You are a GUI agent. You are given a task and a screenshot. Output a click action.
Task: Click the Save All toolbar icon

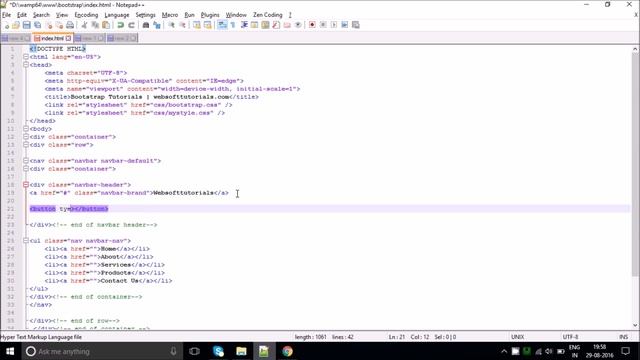coord(38,25)
